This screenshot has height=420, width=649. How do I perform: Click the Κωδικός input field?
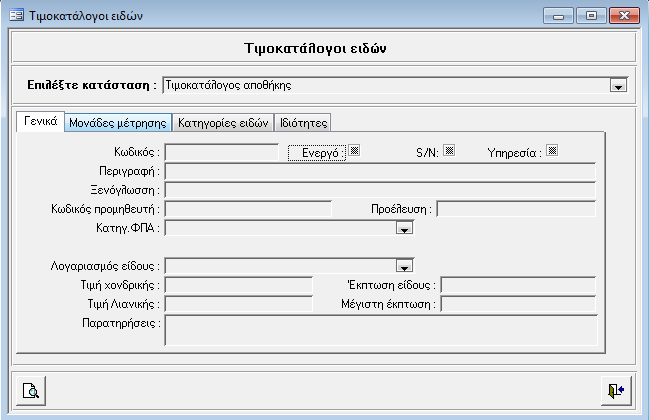[221, 152]
